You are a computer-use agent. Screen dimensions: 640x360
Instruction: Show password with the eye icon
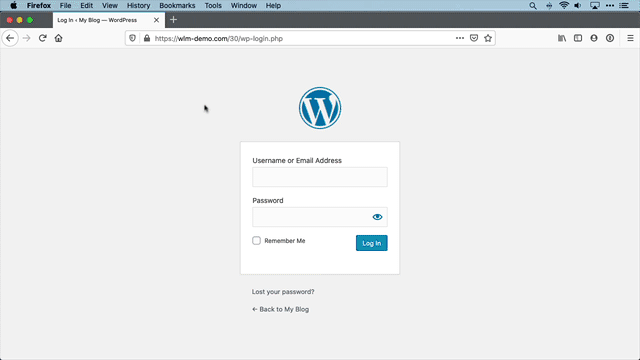[377, 217]
